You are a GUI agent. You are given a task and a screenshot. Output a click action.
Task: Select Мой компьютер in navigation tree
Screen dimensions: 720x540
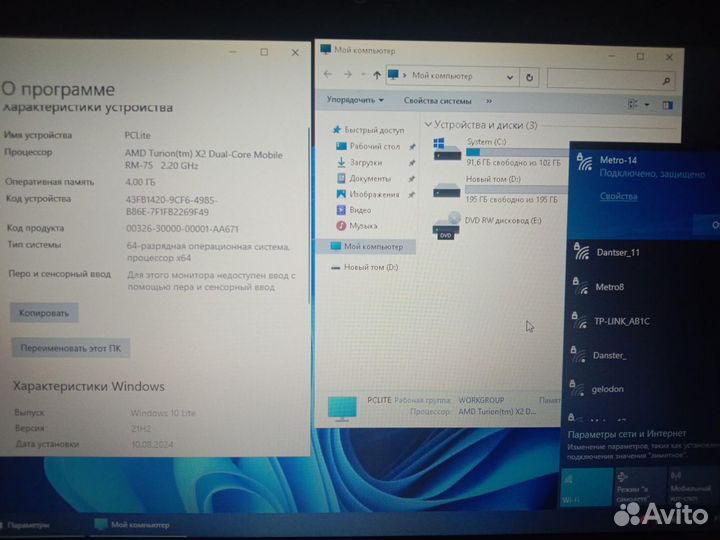pyautogui.click(x=366, y=247)
